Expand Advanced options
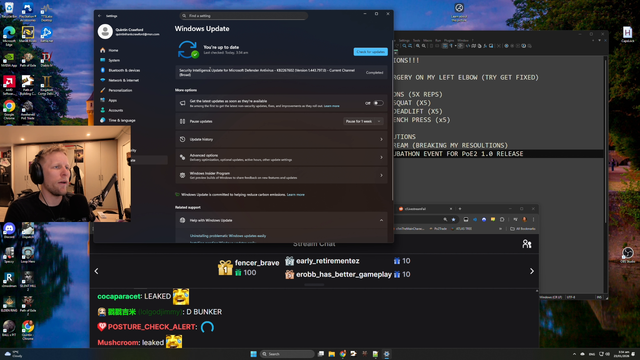The width and height of the screenshot is (640, 360). [281, 157]
